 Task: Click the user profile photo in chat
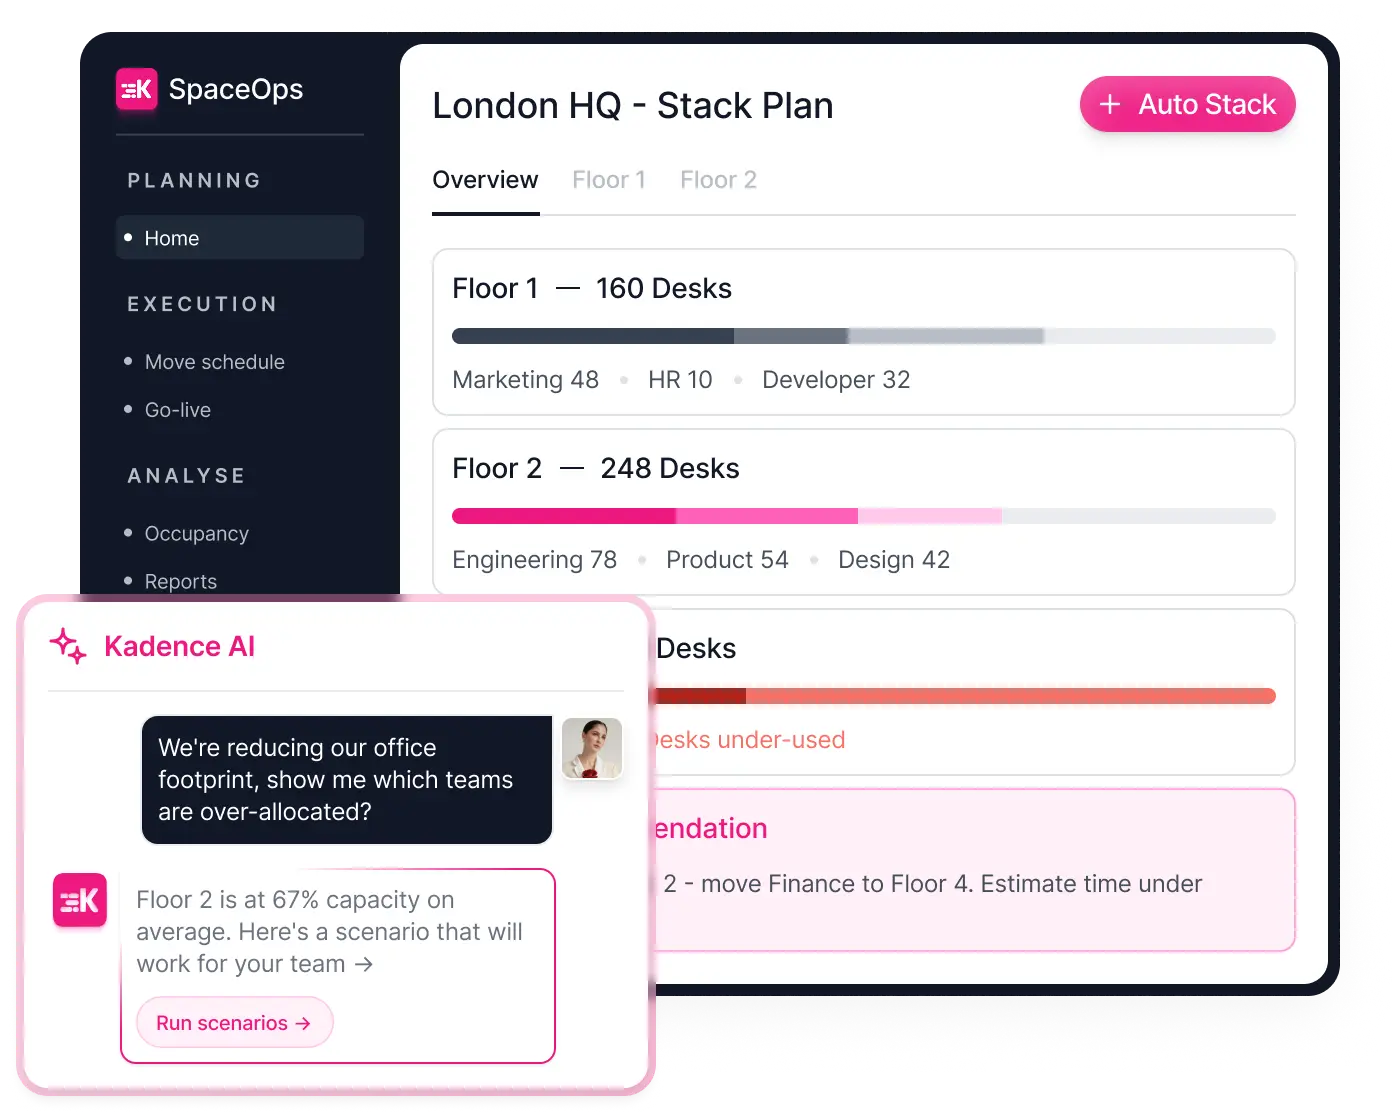point(592,748)
